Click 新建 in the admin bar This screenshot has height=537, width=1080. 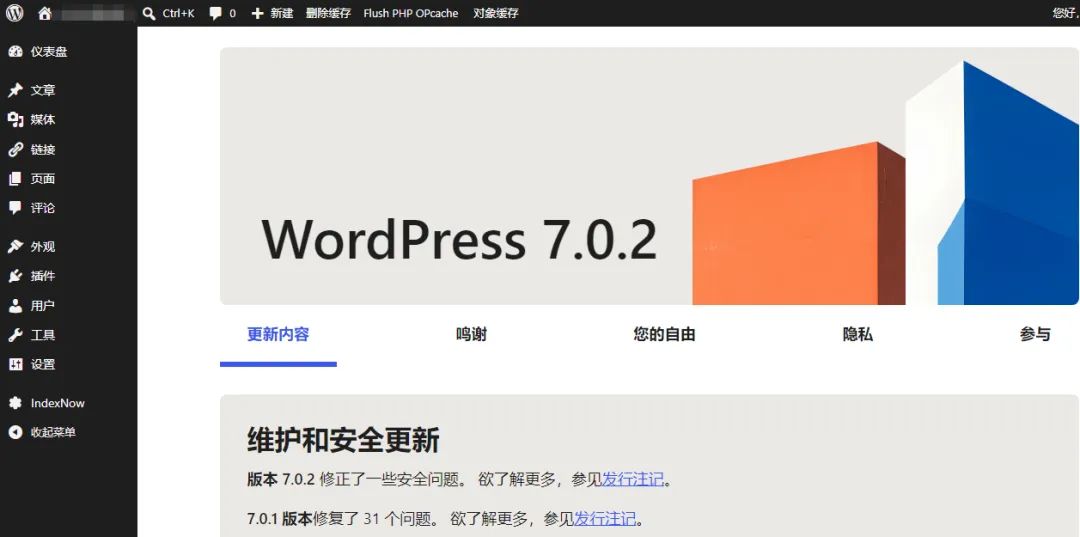(x=282, y=13)
